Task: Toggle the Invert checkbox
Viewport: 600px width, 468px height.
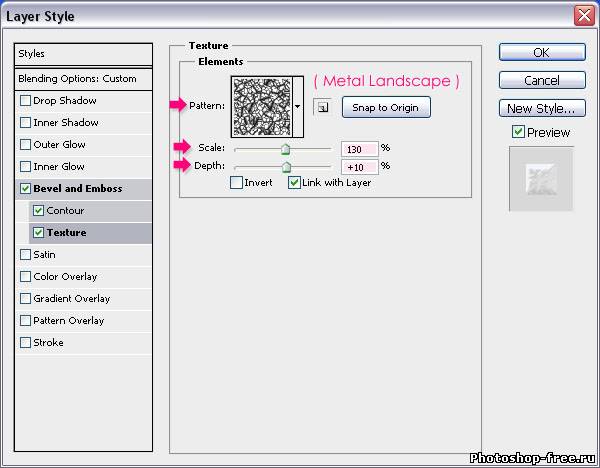Action: 236,183
